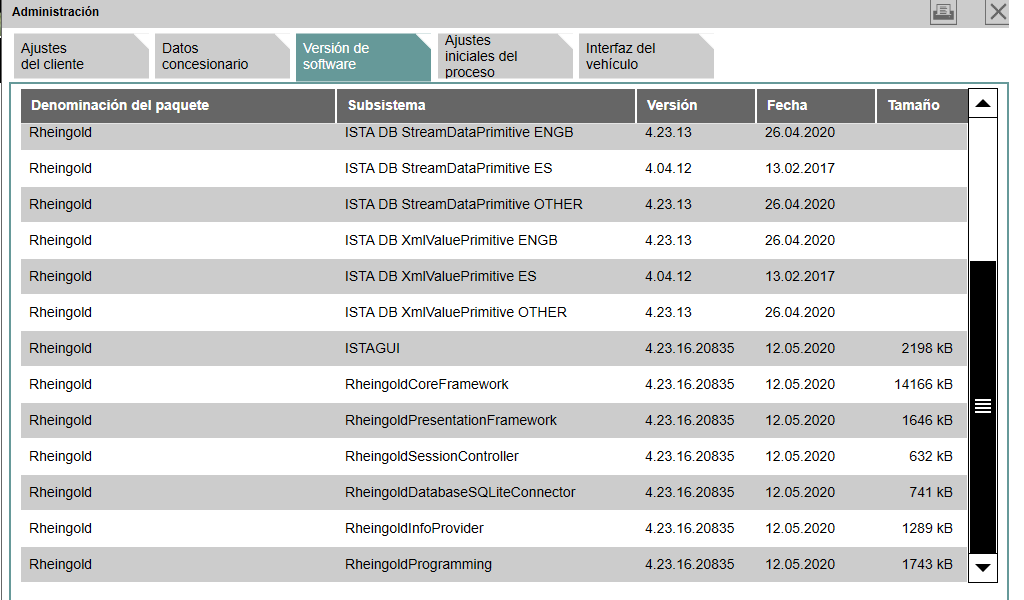Sort by Denominación del paquete header
Viewport: 1024px width, 600px height.
[x=178, y=105]
